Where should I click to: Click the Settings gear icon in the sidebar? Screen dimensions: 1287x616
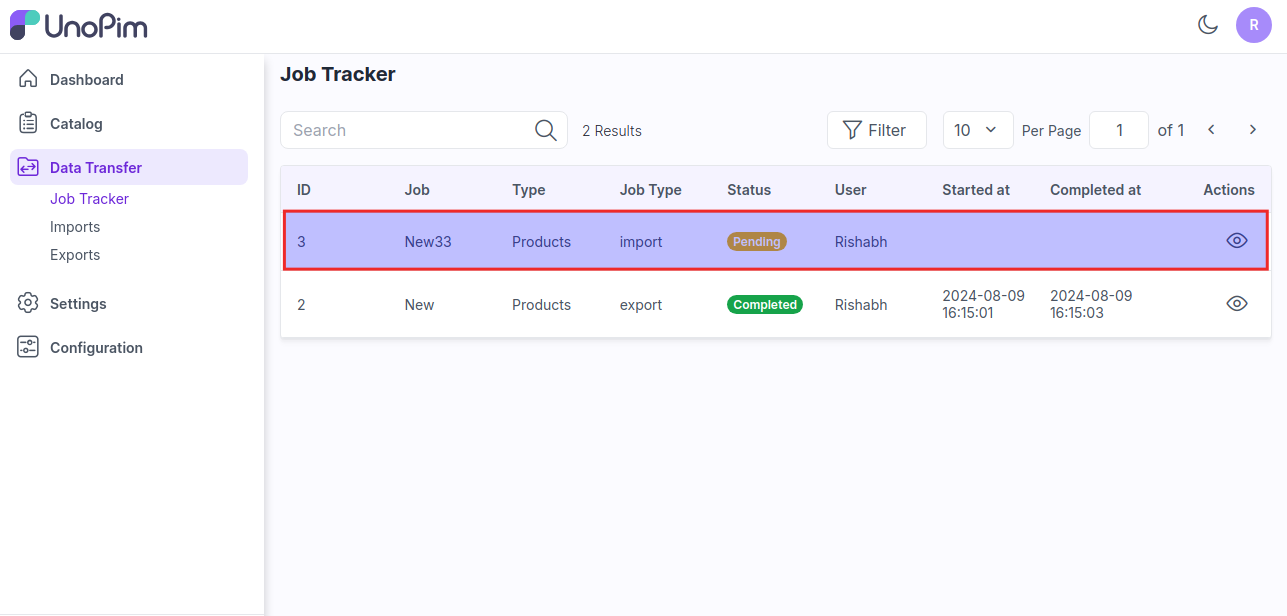click(x=28, y=304)
